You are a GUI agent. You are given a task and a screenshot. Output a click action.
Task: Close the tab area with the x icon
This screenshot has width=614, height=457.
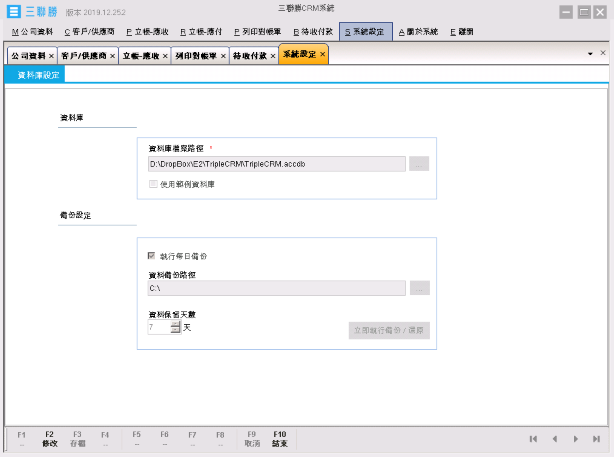tap(603, 53)
